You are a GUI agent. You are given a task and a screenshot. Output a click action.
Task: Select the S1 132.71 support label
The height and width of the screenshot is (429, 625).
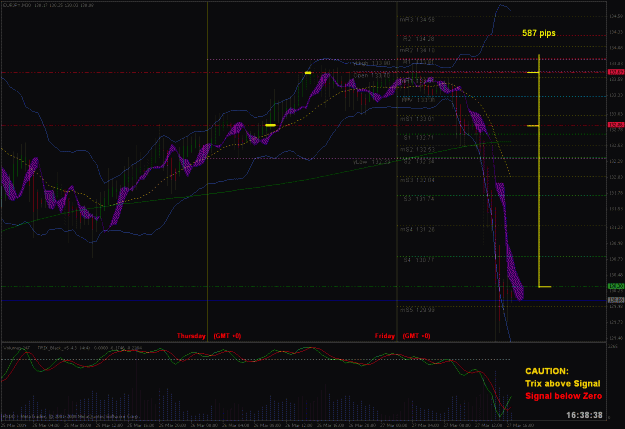click(x=419, y=138)
